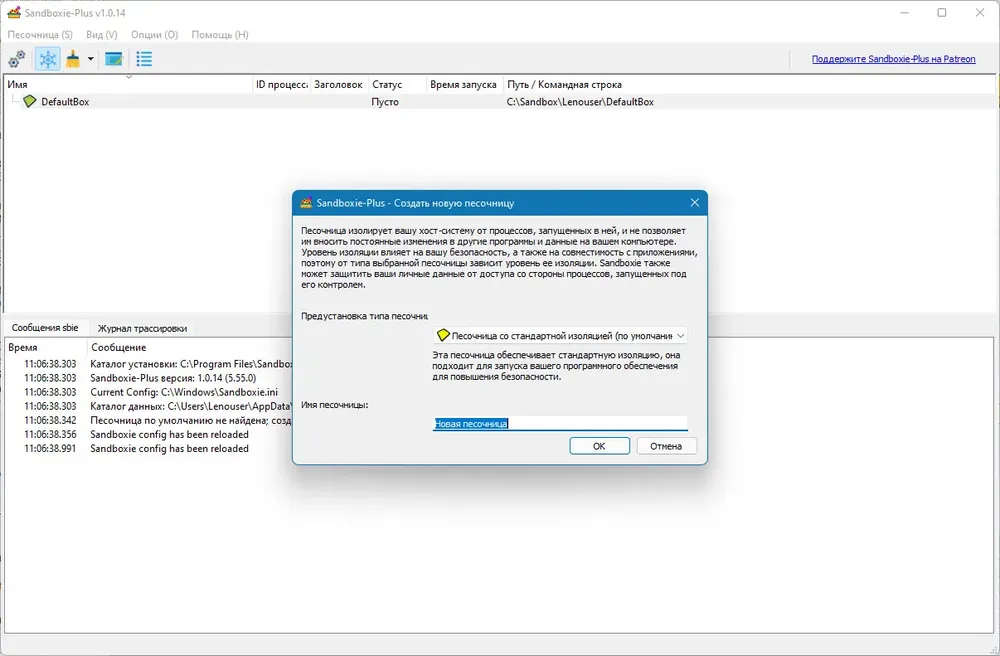Screen dimensions: 1000x656
Task: Click the list view icon in toolbar
Action: pyautogui.click(x=144, y=59)
